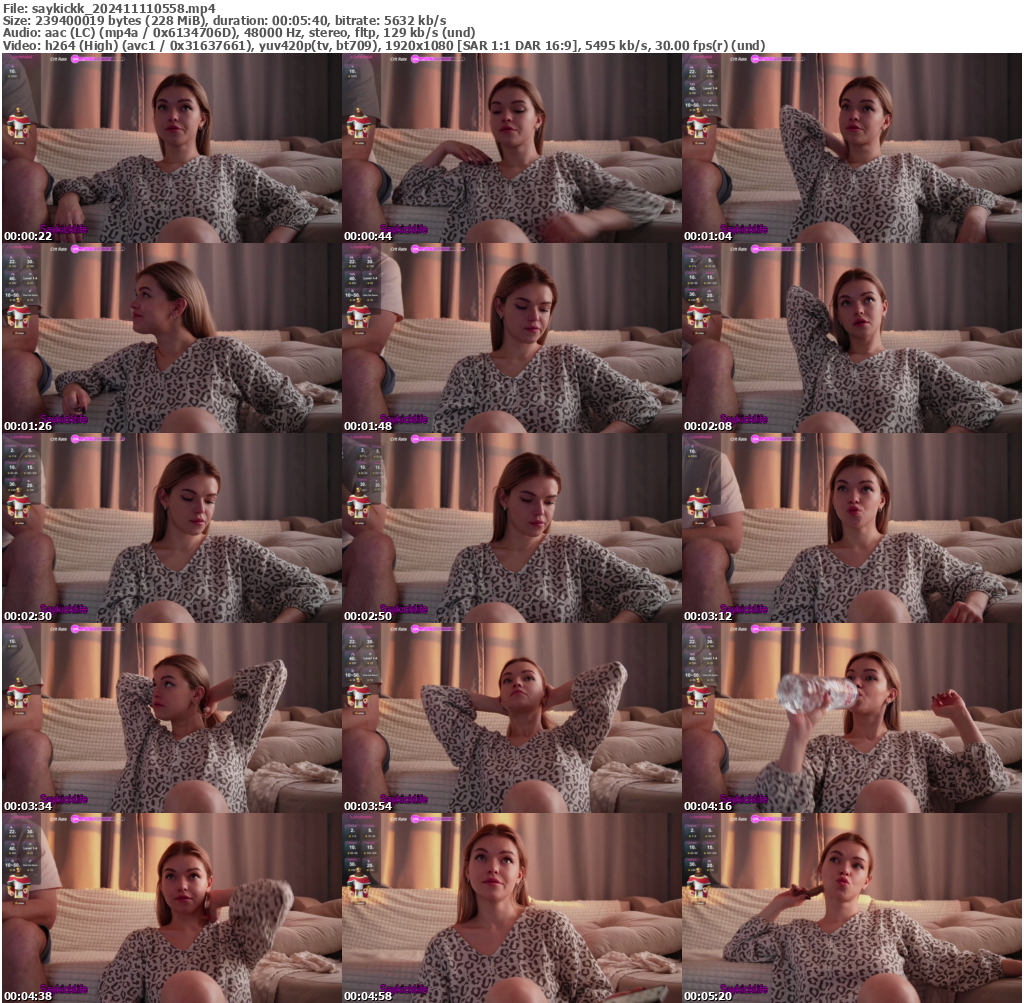Open the 00:01:26 frame thumbnail
This screenshot has height=1003, width=1024.
click(171, 338)
